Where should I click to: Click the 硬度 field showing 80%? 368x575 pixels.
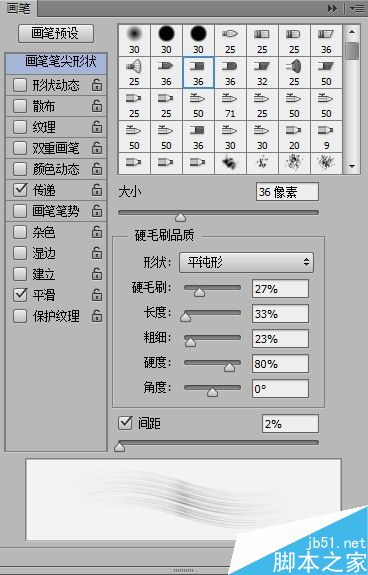tap(280, 364)
